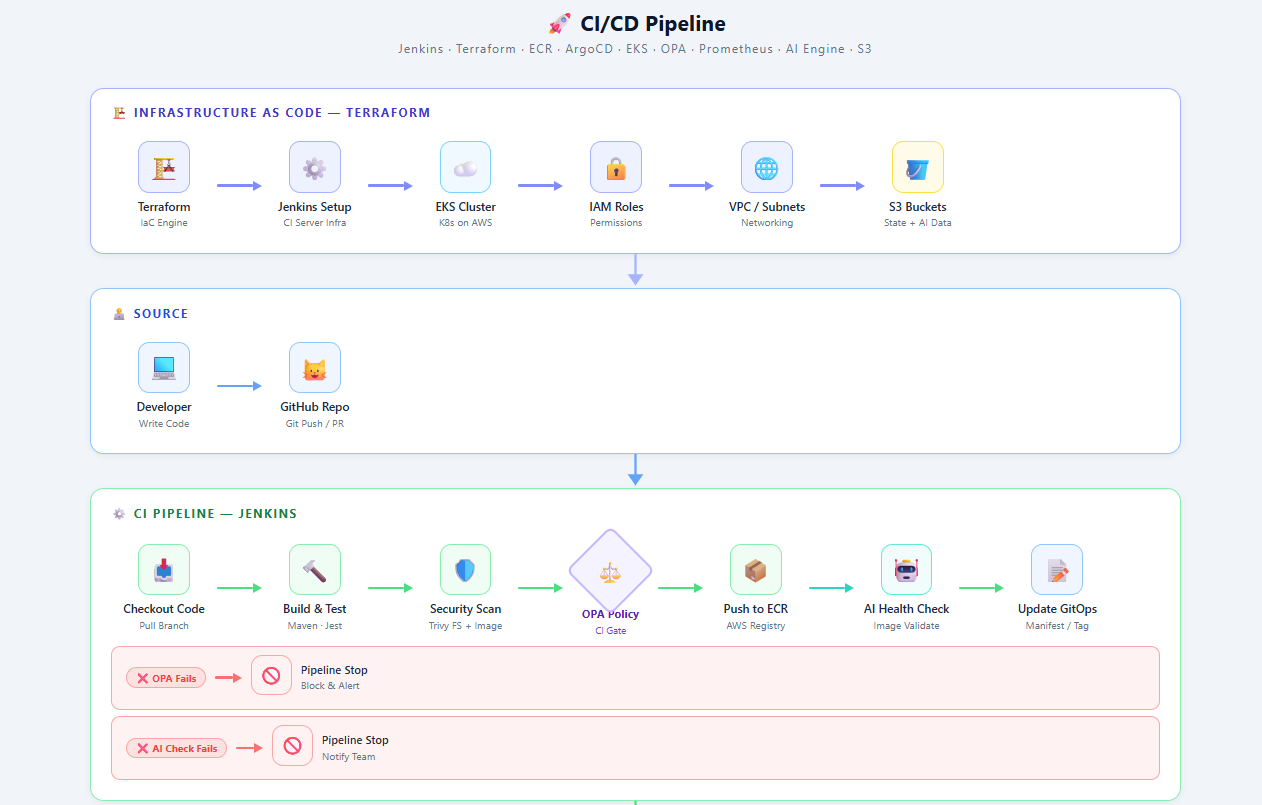Screen dimensions: 1262x805
Task: Click the AI Check Fails red badge
Action: coord(177,748)
